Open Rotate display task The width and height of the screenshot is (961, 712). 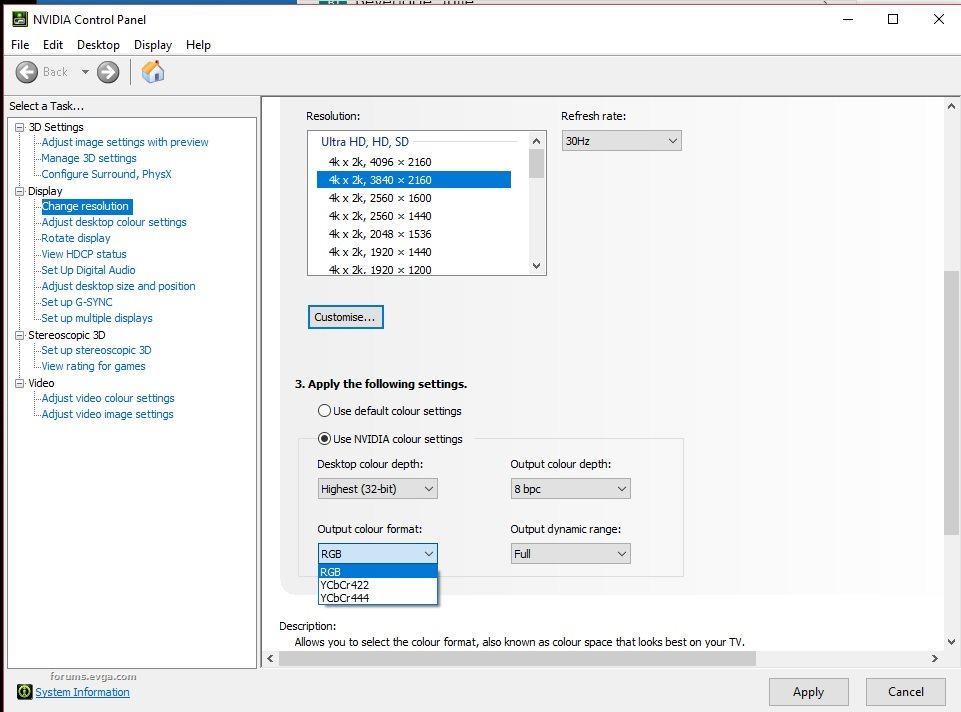pyautogui.click(x=76, y=238)
